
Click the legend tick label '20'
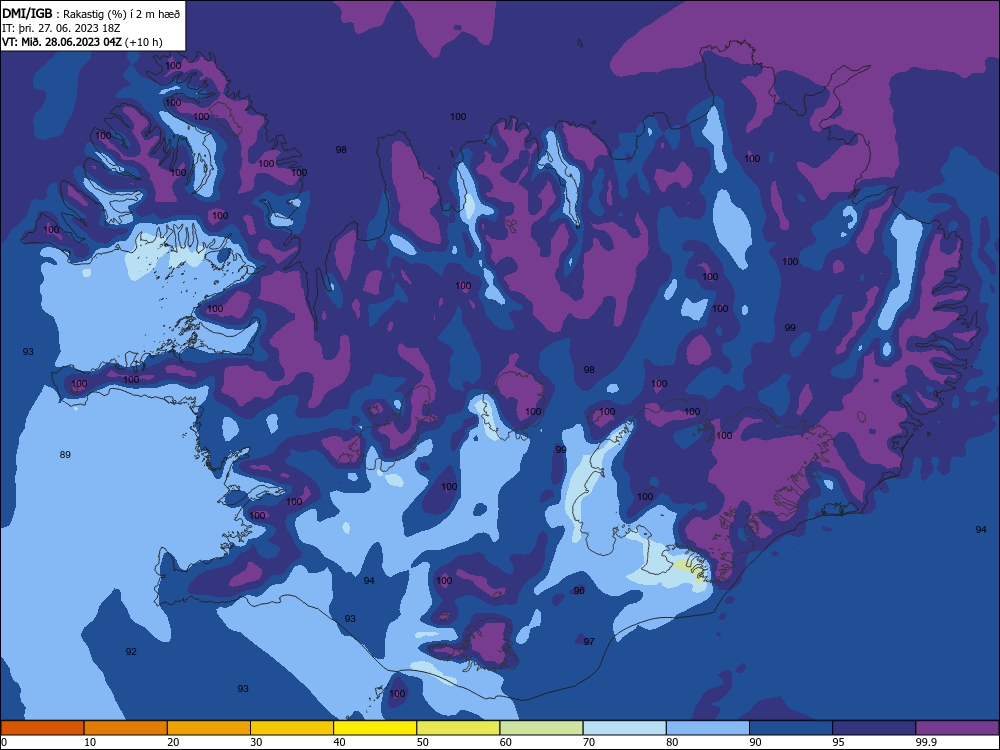point(173,742)
